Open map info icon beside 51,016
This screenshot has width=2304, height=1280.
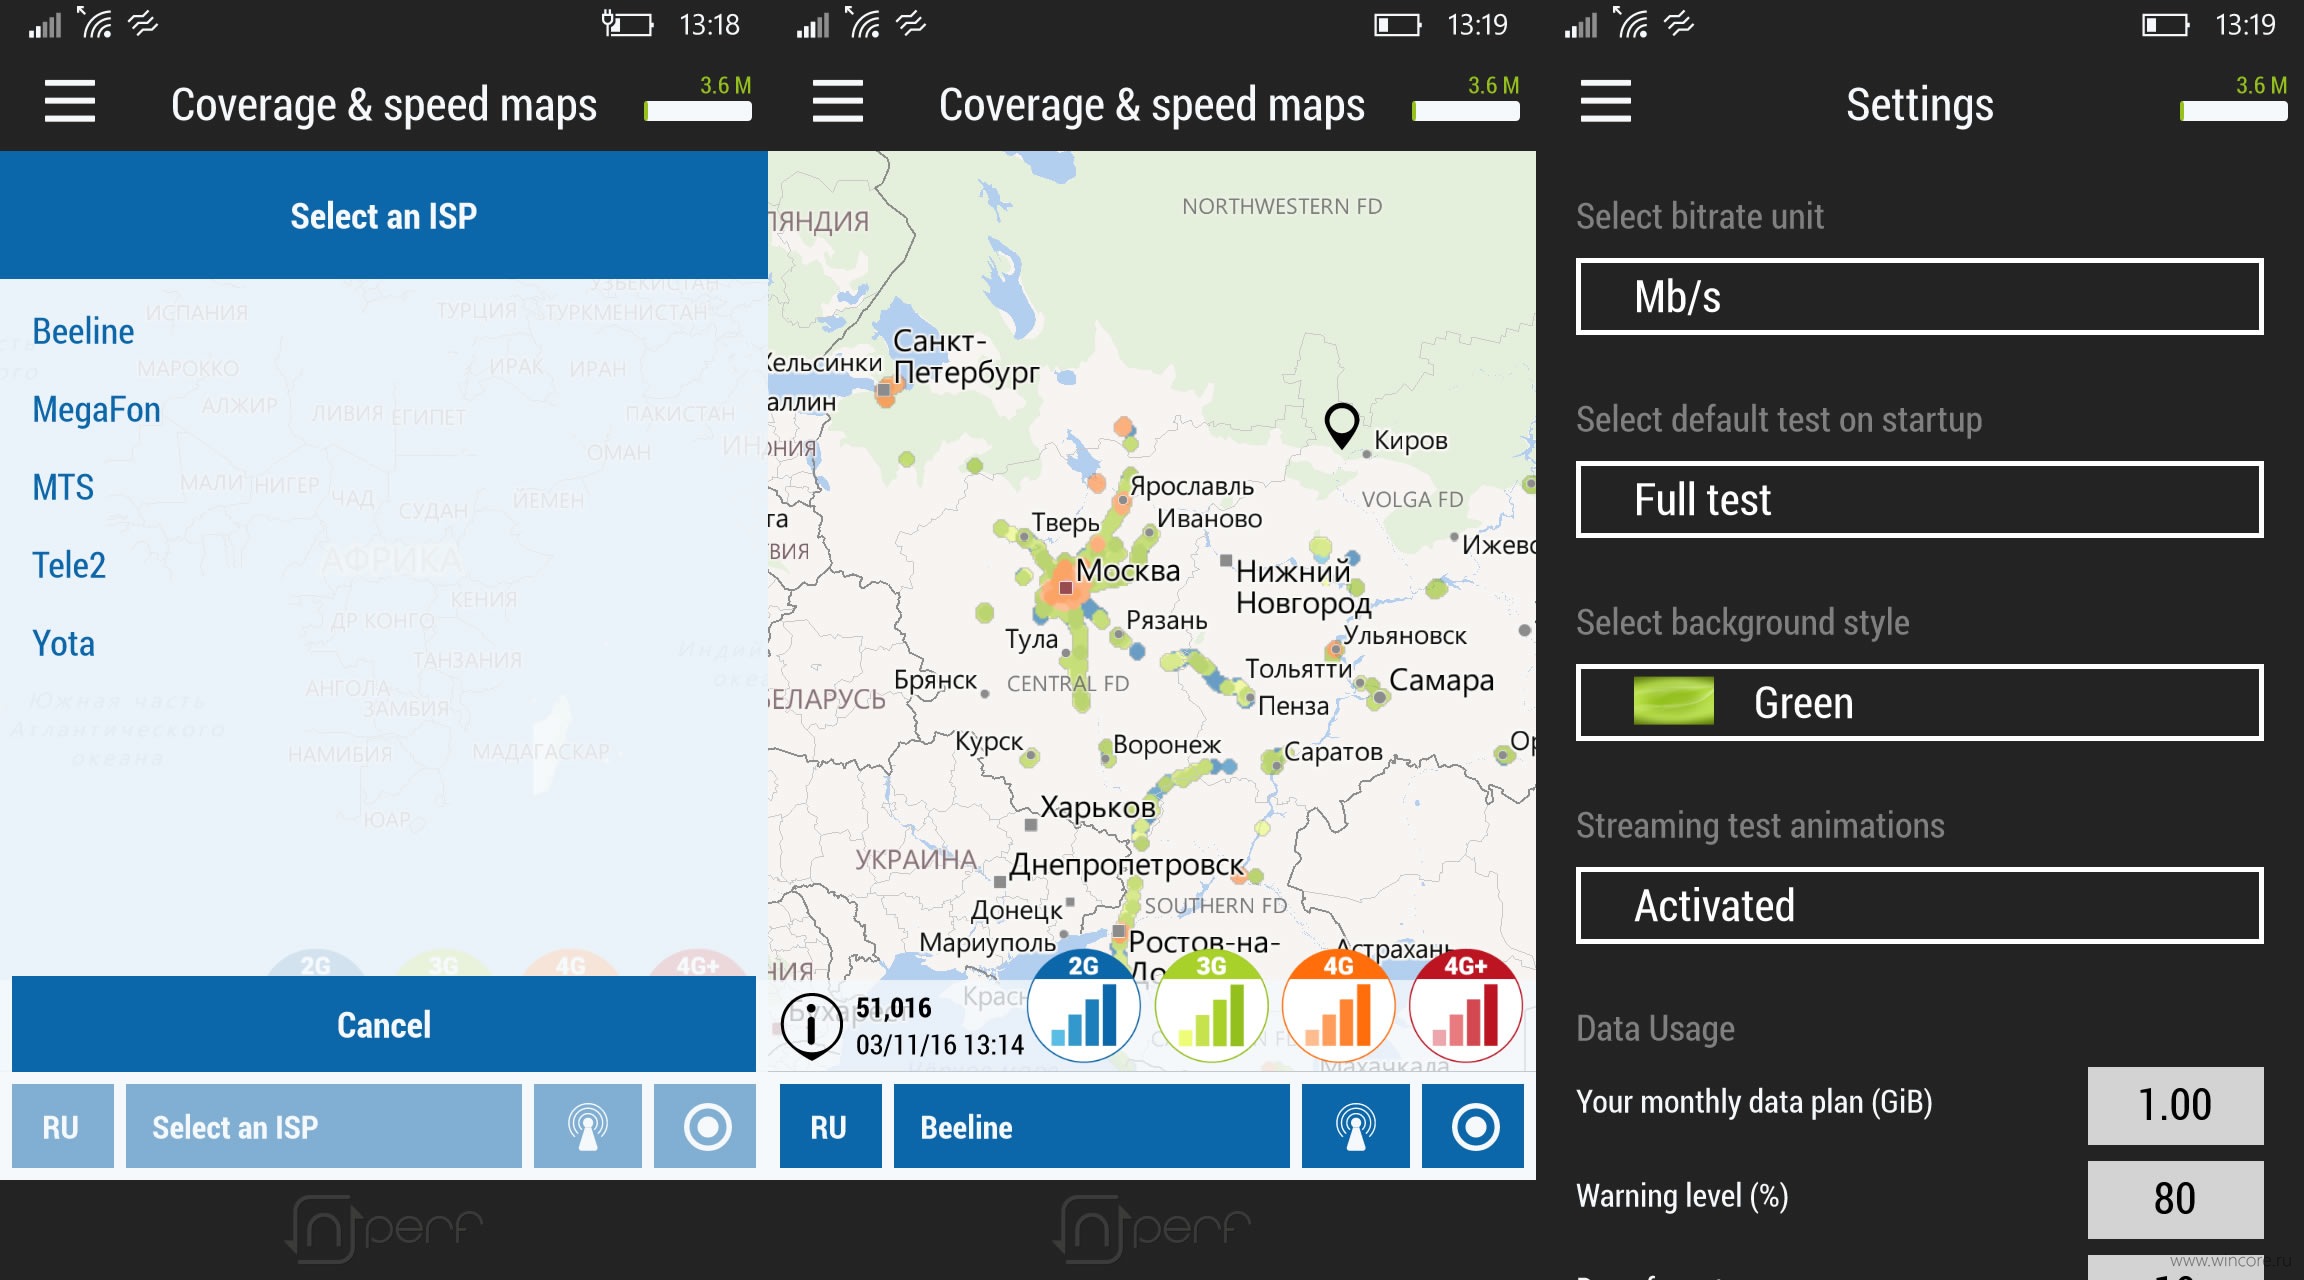[811, 1025]
